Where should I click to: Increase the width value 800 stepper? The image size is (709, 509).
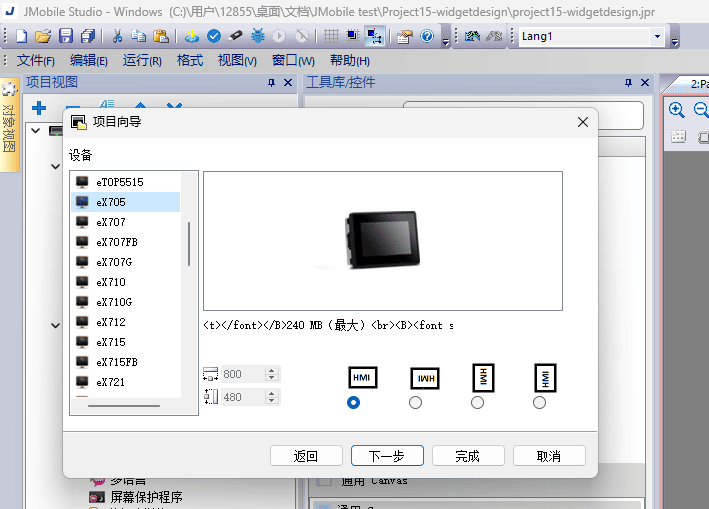(272, 370)
